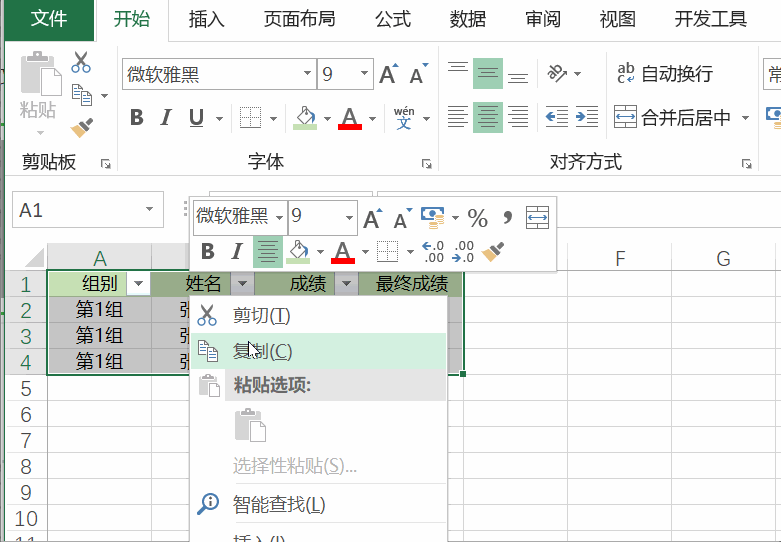Apply ribbon fill color bucket
781x542 pixels.
point(305,118)
